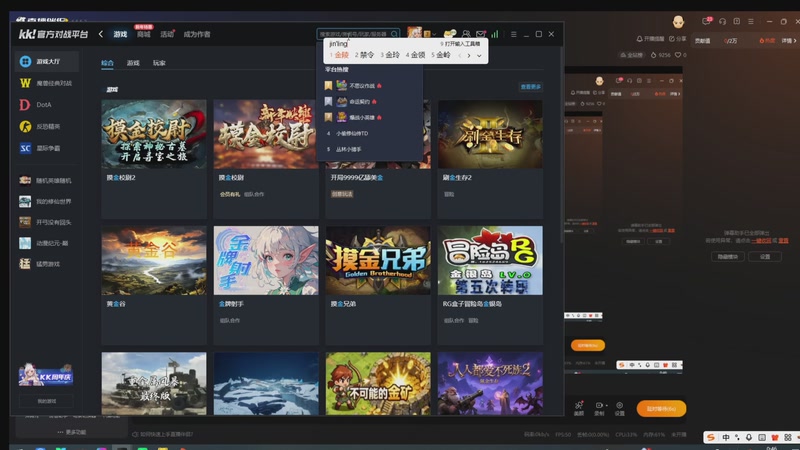Viewport: 800px width, 450px height.
Task: Open the chat messages icon with red badge
Action: point(707,21)
